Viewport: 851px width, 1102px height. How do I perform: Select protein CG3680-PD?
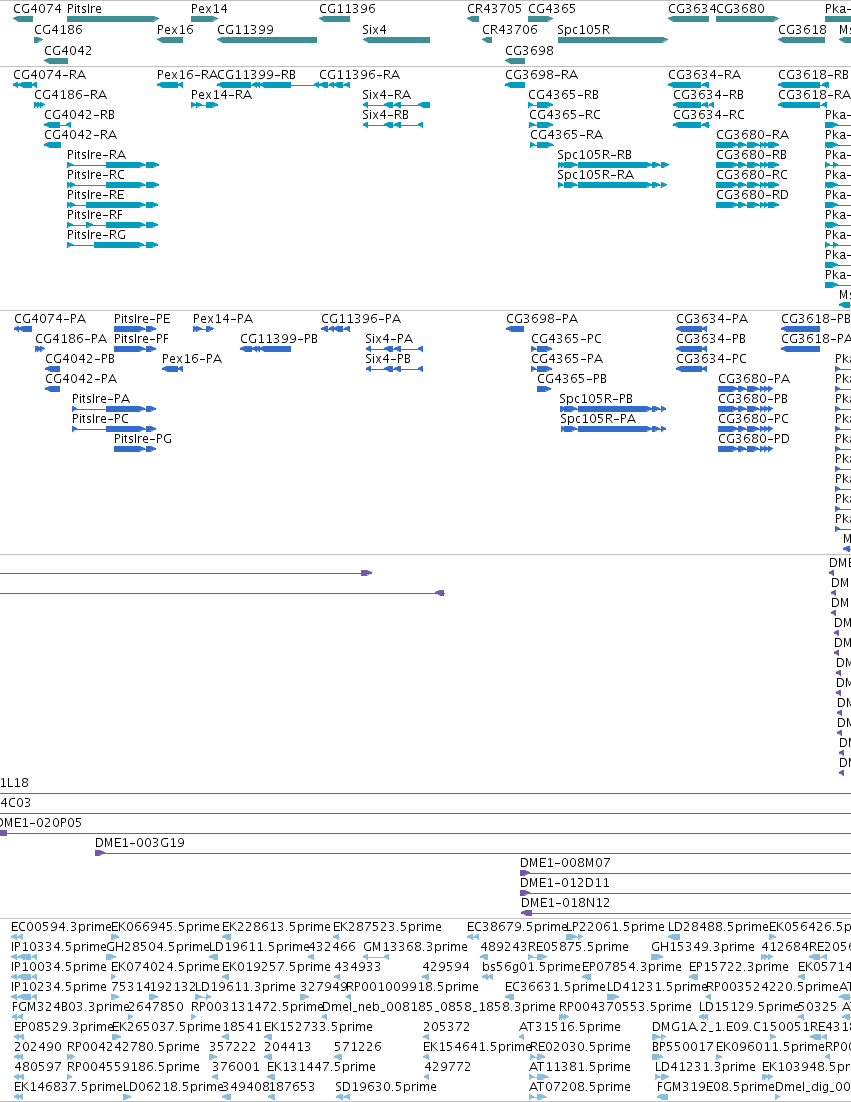[754, 439]
